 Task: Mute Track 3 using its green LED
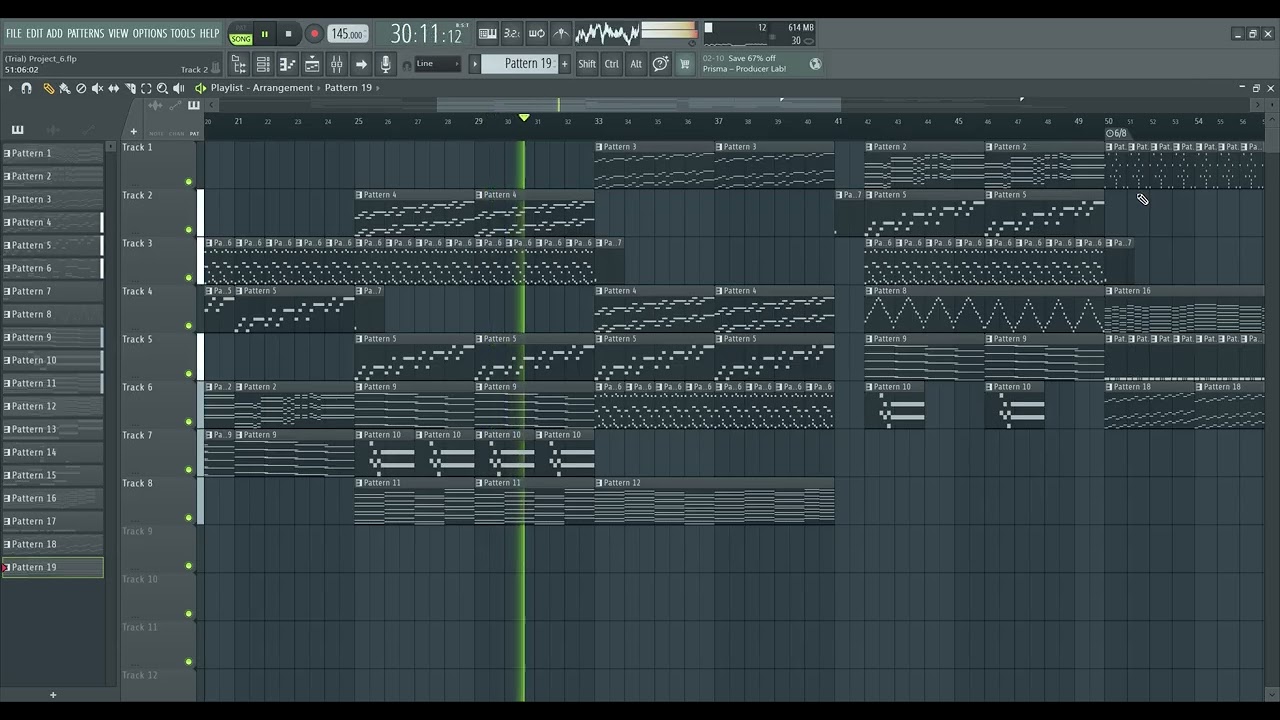[x=189, y=278]
